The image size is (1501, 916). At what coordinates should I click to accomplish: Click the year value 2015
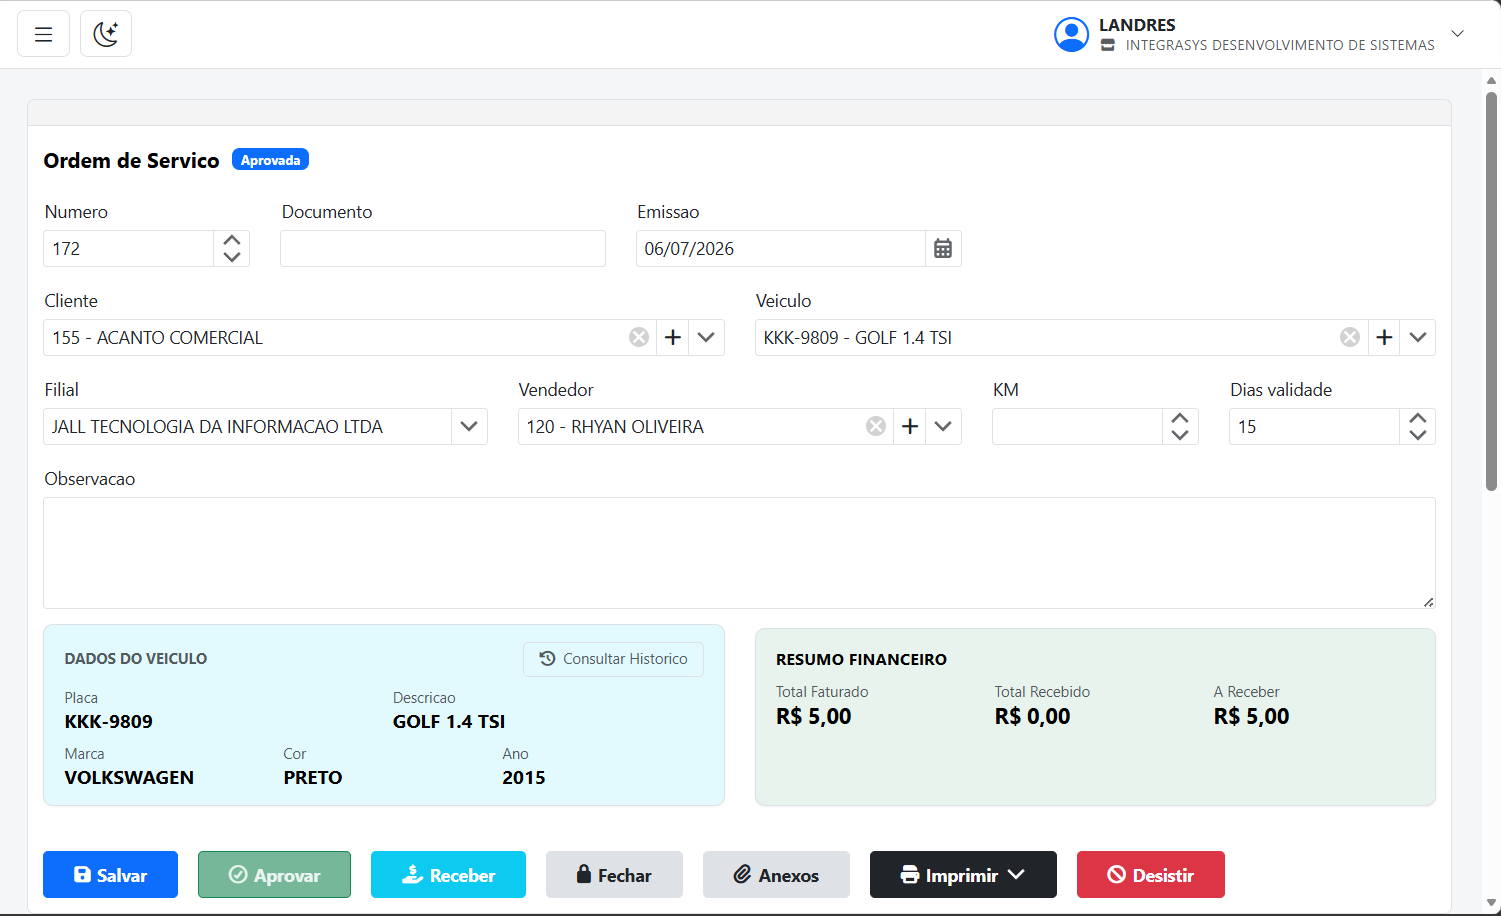(x=524, y=778)
